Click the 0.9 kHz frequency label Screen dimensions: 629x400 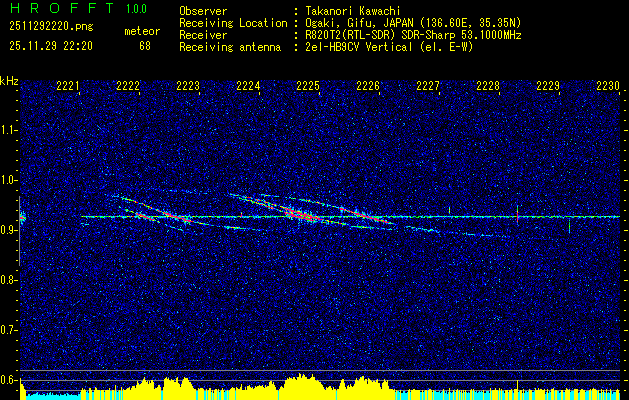[x=9, y=230]
